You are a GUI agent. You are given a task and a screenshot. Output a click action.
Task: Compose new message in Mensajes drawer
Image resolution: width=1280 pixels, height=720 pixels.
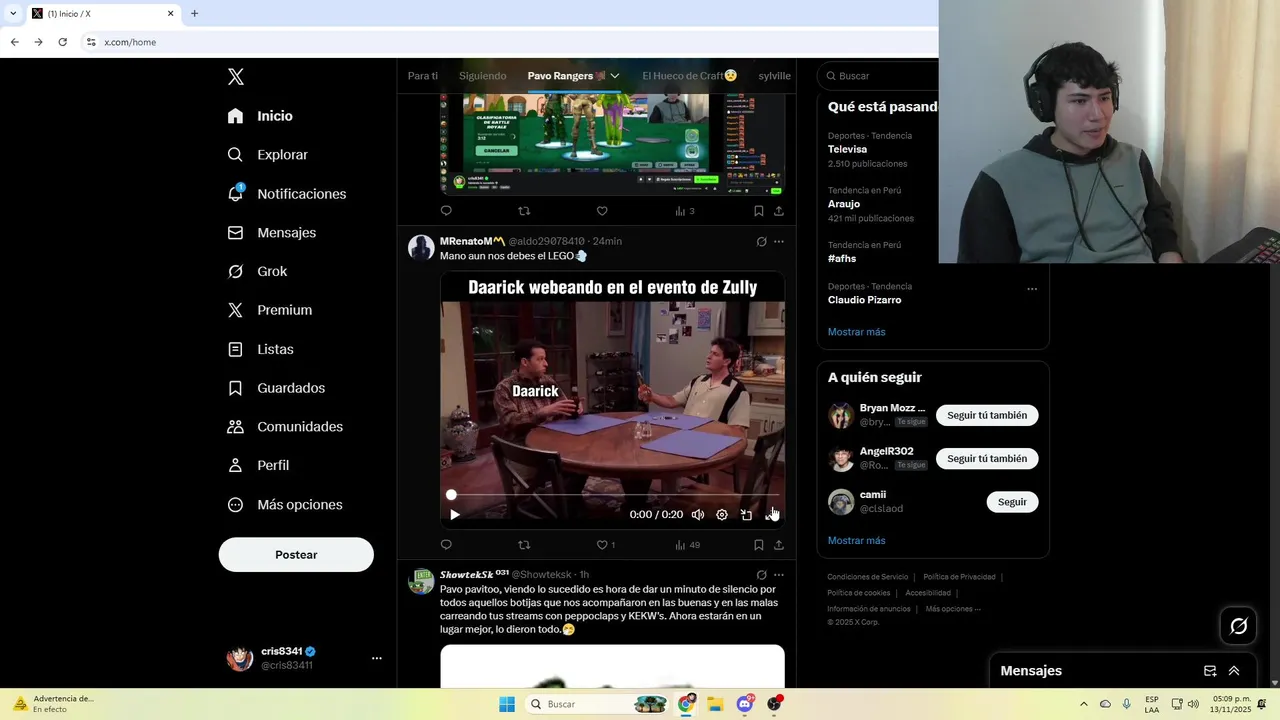click(1210, 671)
